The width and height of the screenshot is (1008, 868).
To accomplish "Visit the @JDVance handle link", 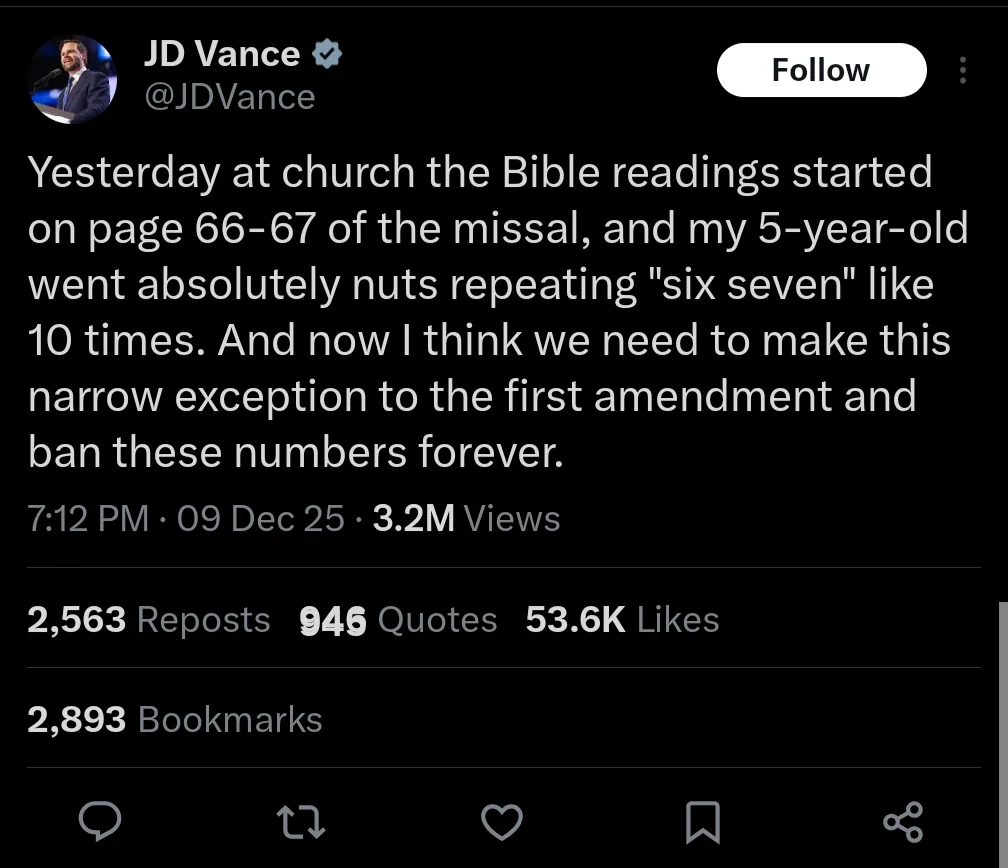I will tap(230, 97).
